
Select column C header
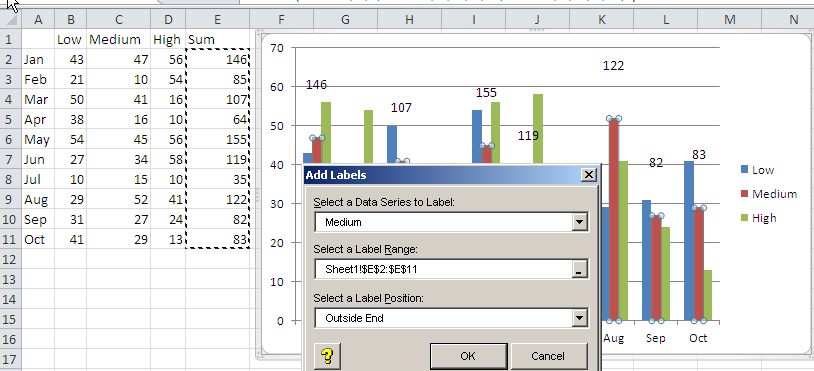coord(119,20)
